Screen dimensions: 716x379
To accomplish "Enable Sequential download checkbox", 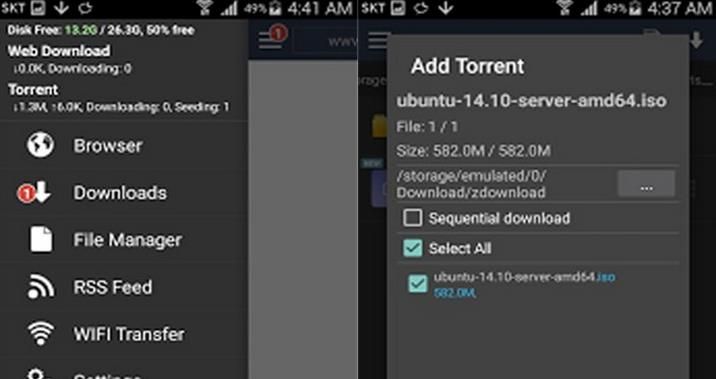I will (x=412, y=218).
